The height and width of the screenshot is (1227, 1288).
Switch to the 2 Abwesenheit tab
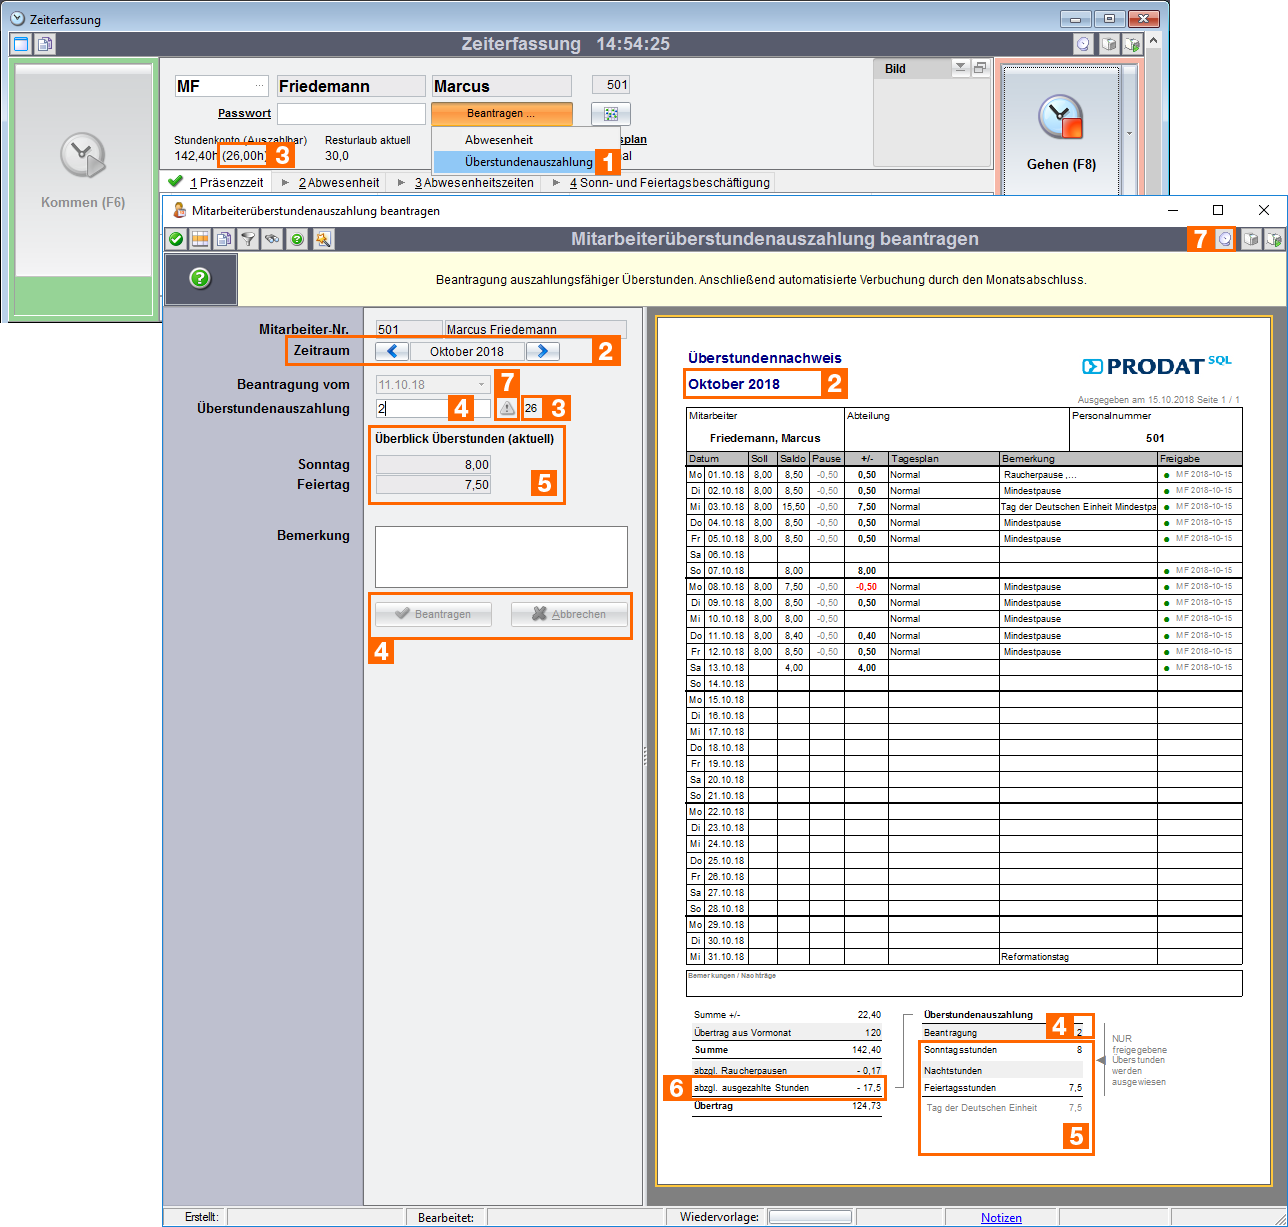[329, 183]
